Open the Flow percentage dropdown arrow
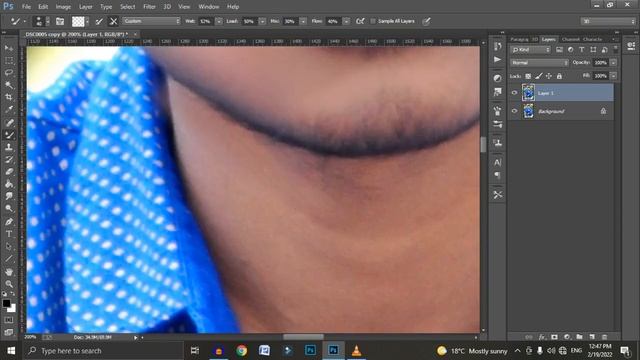The height and width of the screenshot is (360, 640). [346, 21]
